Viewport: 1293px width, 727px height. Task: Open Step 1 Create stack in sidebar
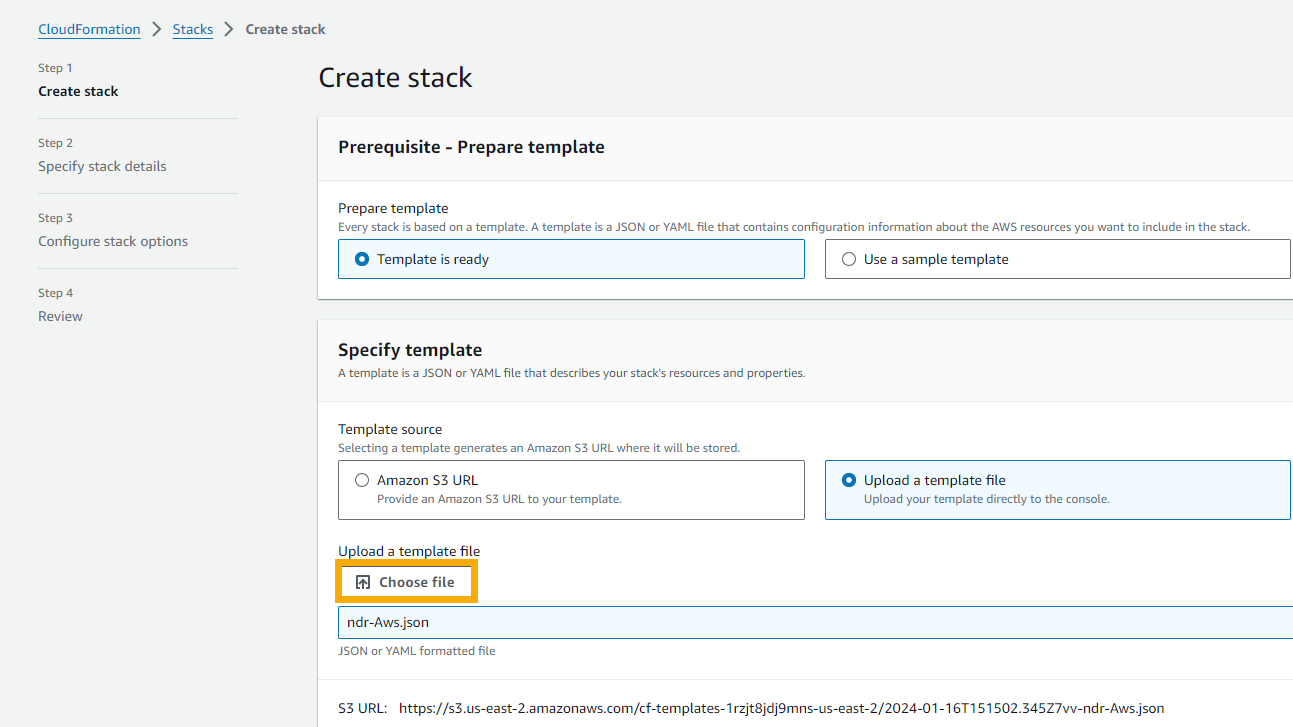pos(78,91)
